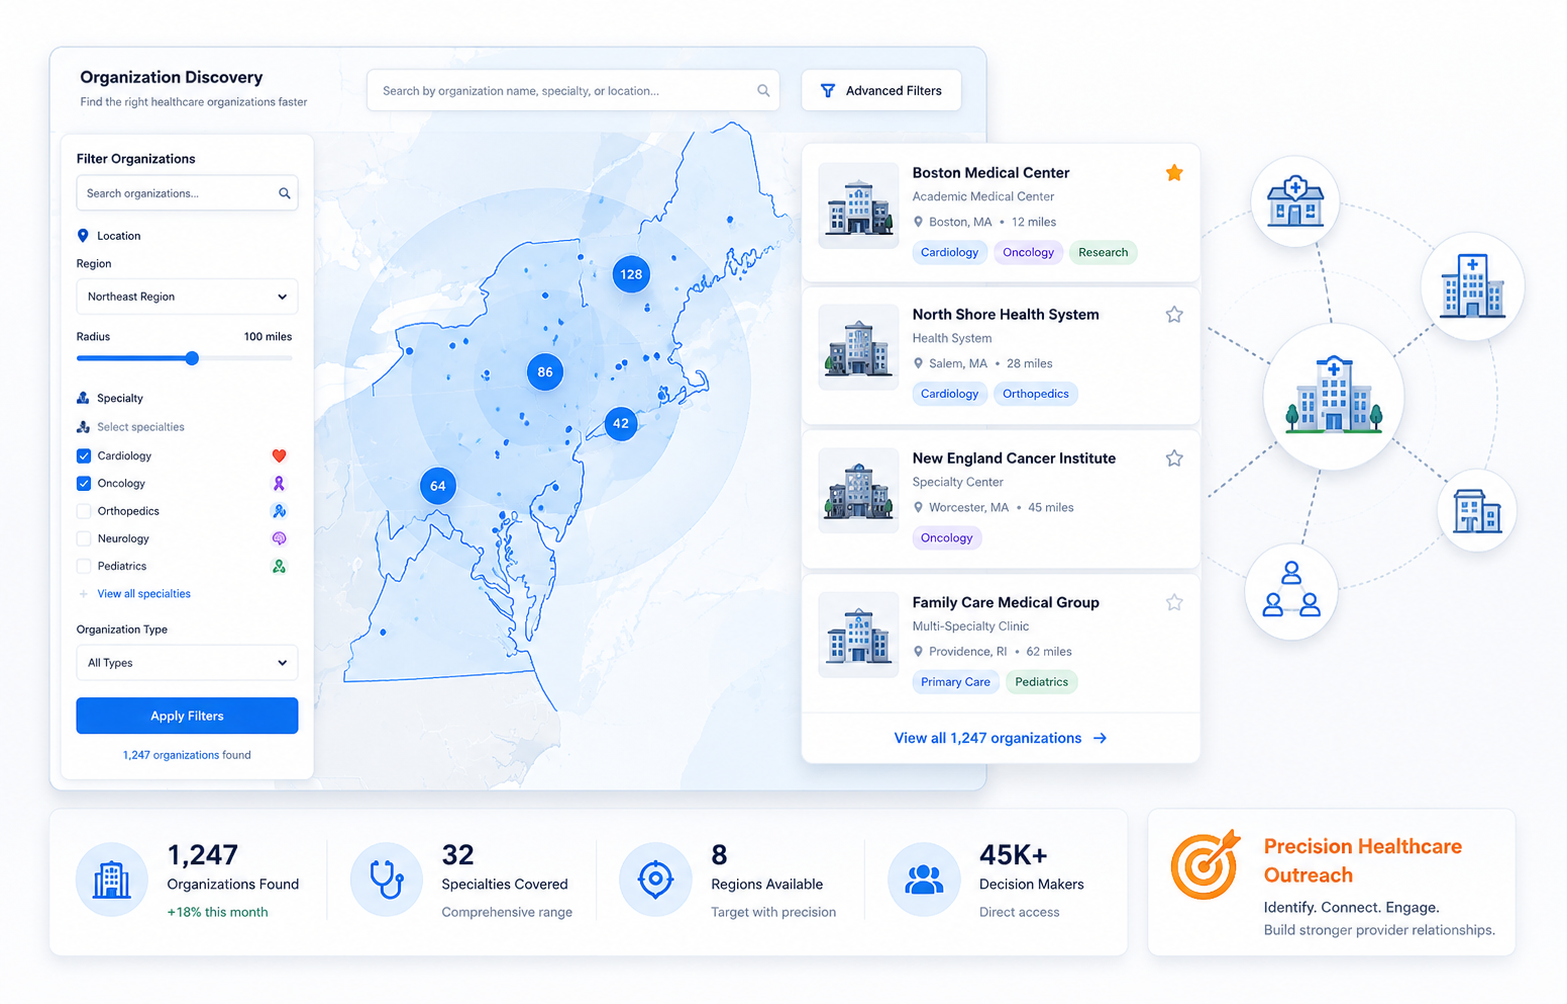The image size is (1567, 1004).
Task: Click the central hospital icon in the network diagram
Action: click(x=1333, y=397)
